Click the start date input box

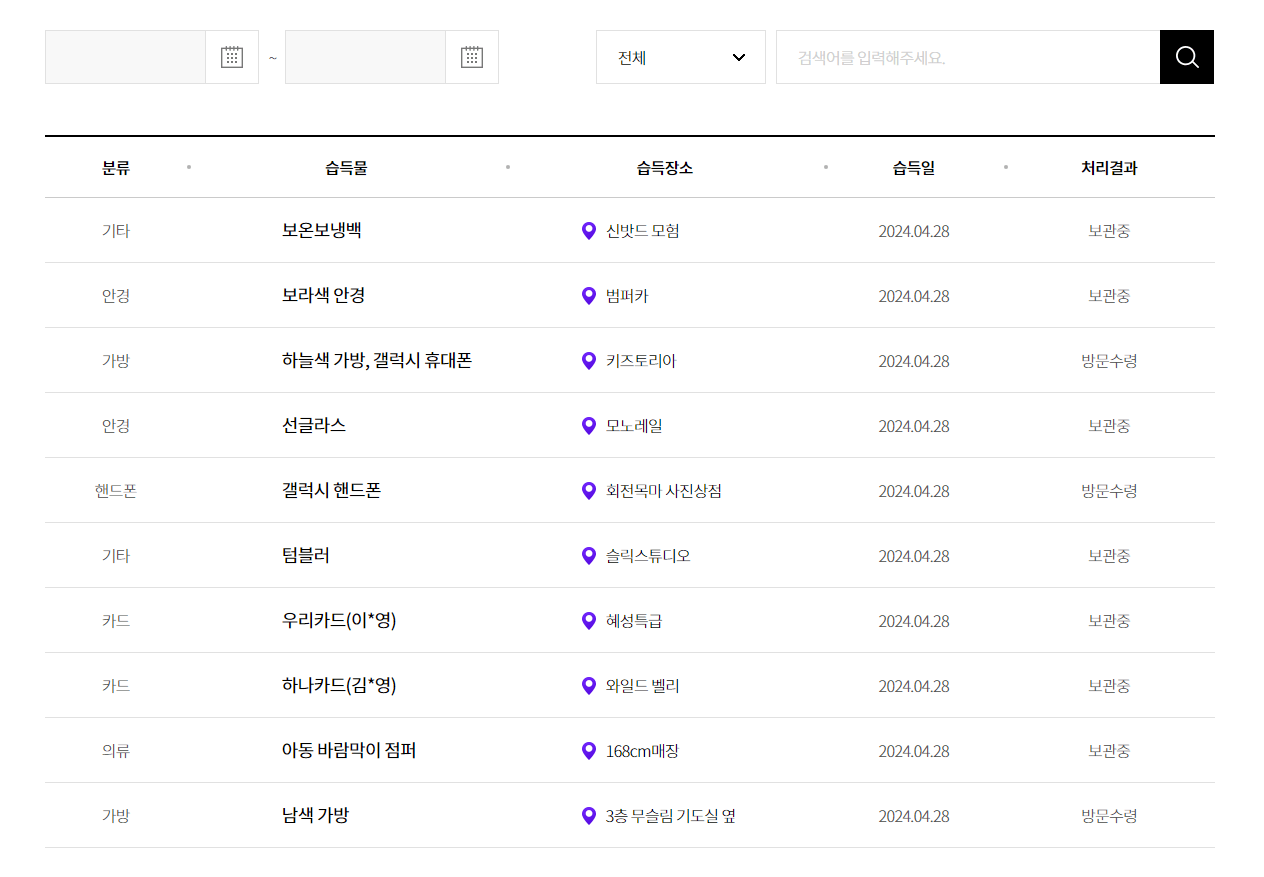125,57
